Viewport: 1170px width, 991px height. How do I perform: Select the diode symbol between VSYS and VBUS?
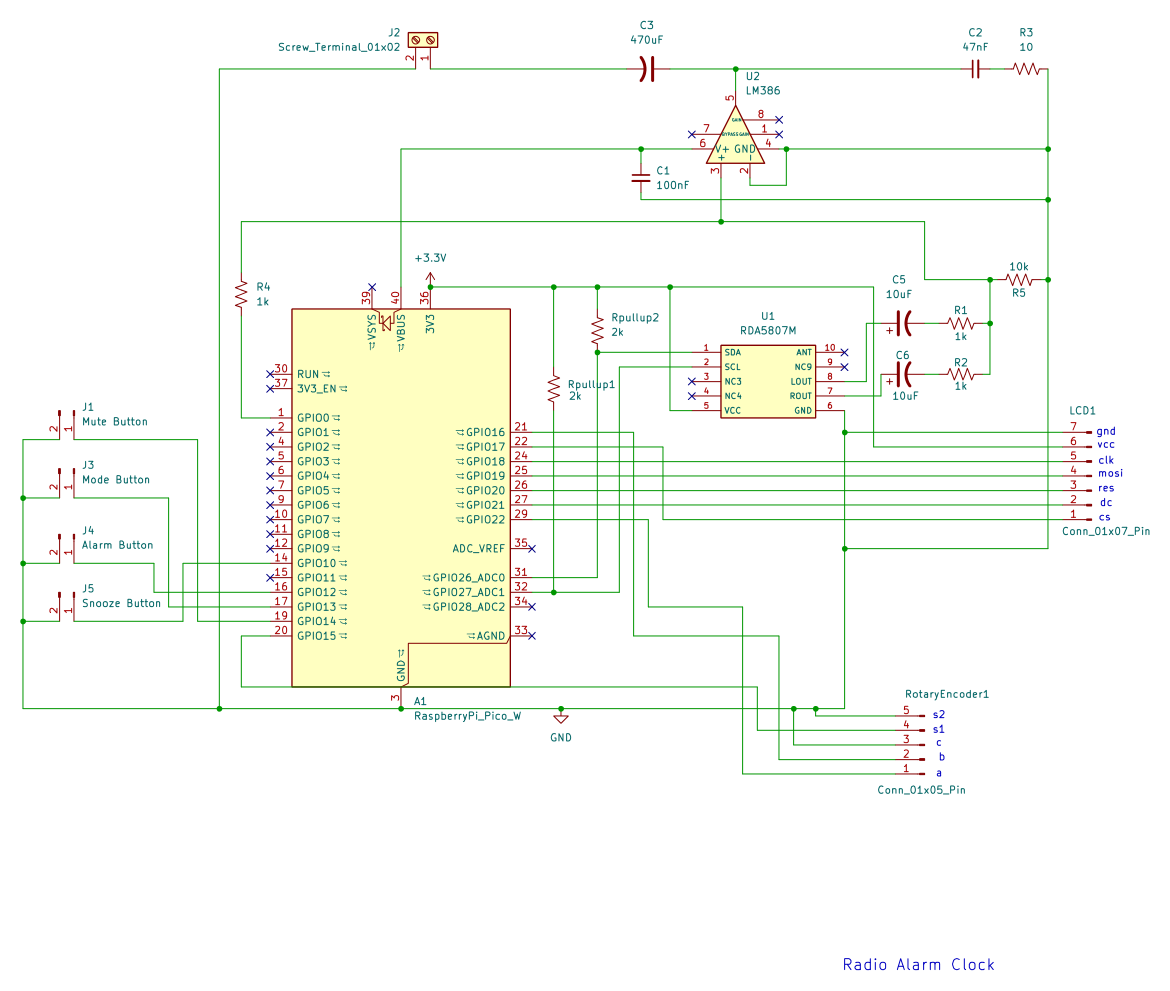pyautogui.click(x=386, y=322)
